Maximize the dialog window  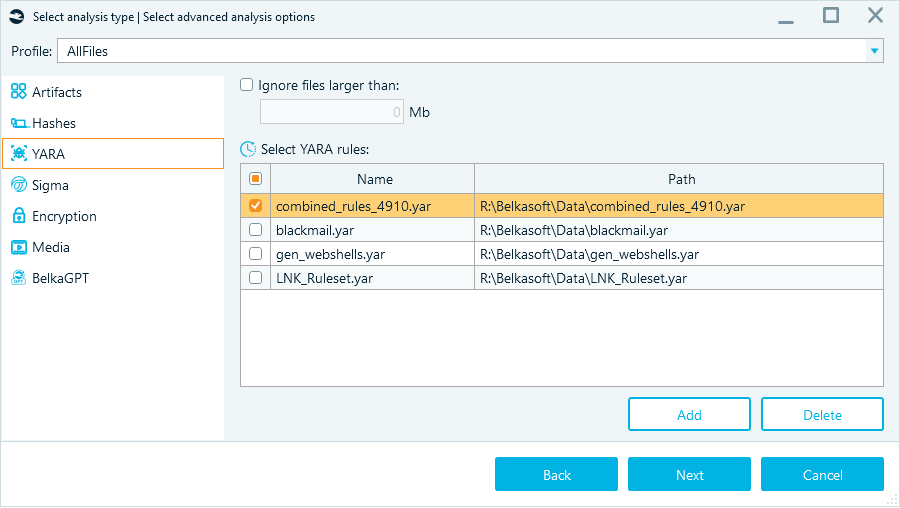pos(831,15)
